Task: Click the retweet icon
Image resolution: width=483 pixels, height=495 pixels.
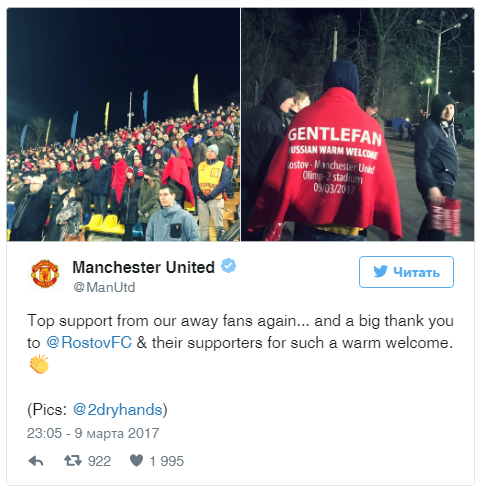Action: [x=73, y=461]
